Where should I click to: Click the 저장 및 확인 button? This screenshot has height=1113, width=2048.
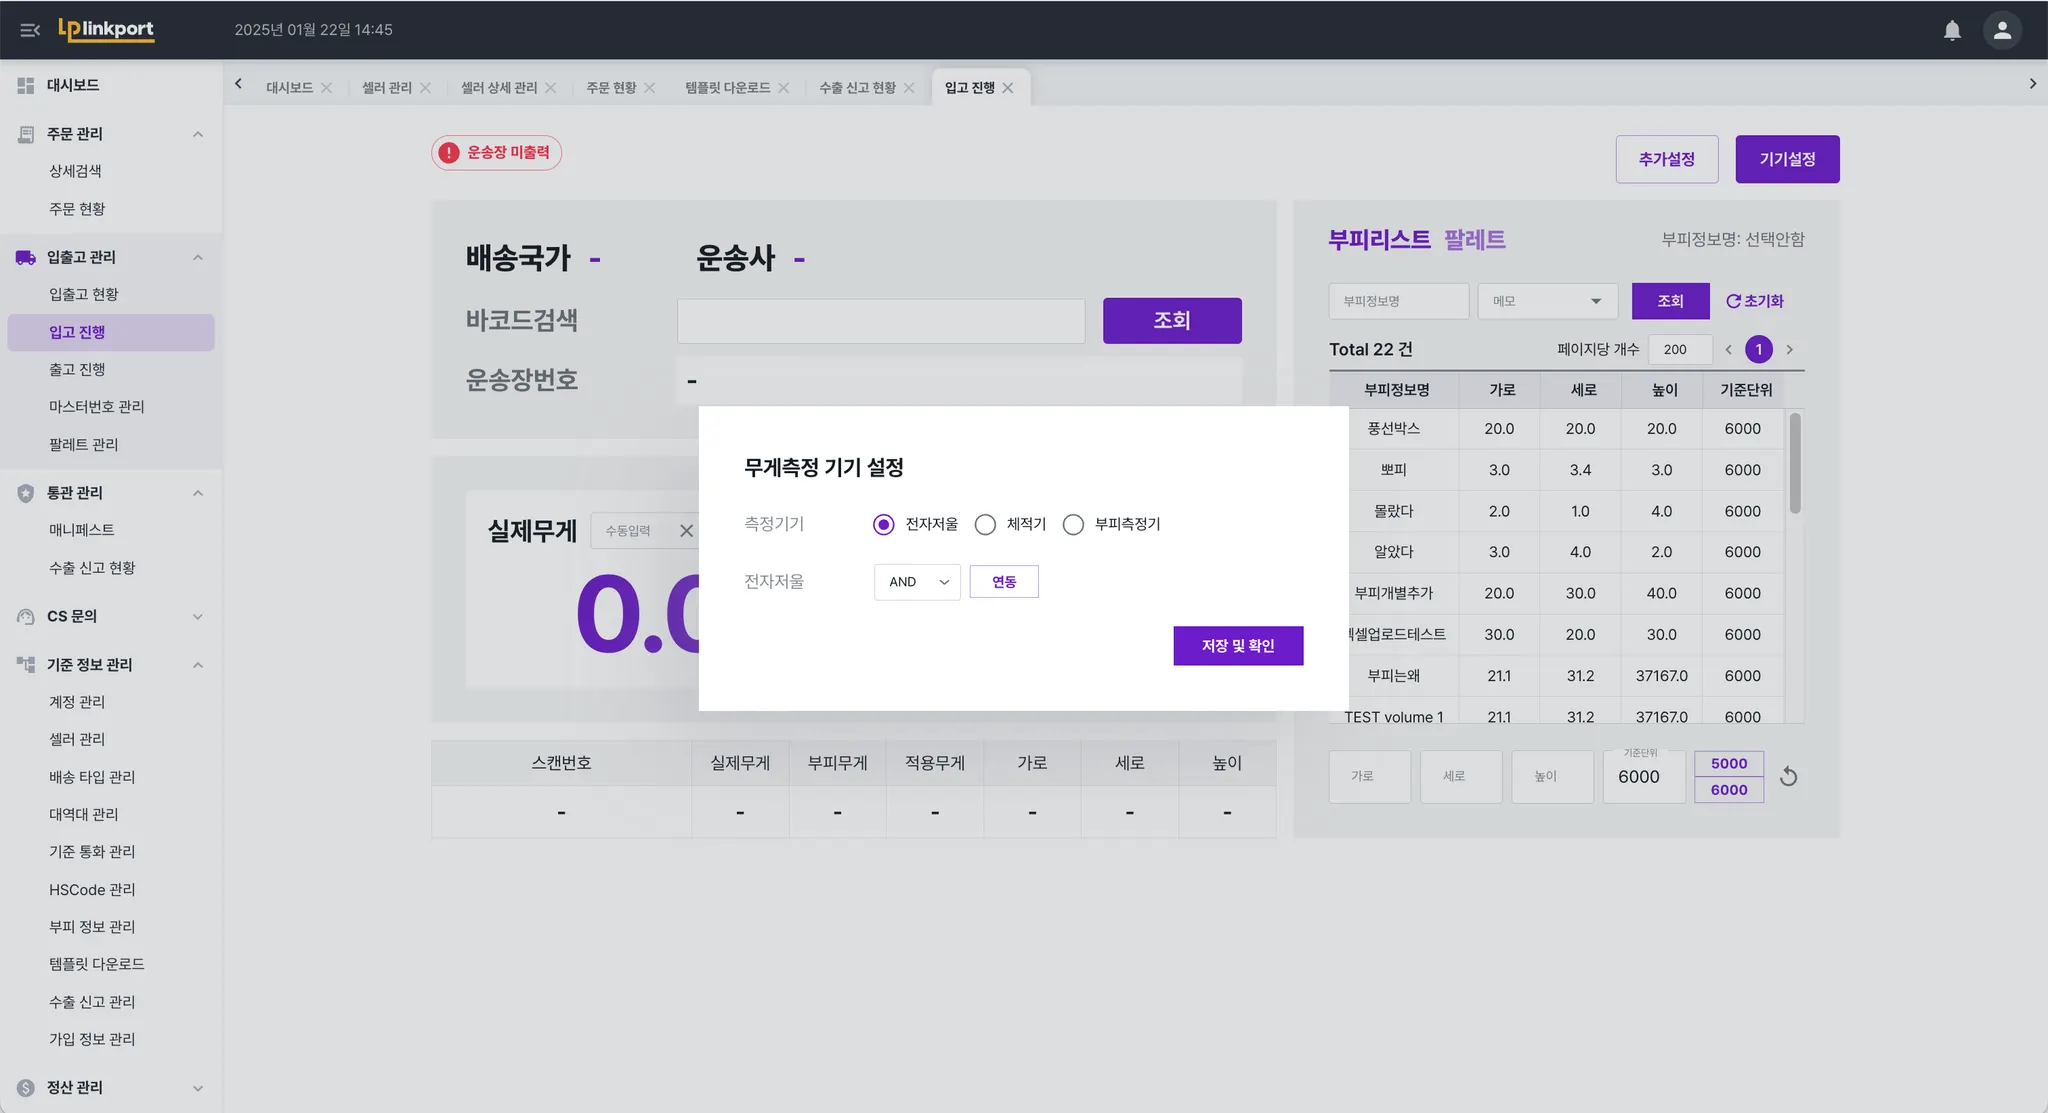point(1237,646)
